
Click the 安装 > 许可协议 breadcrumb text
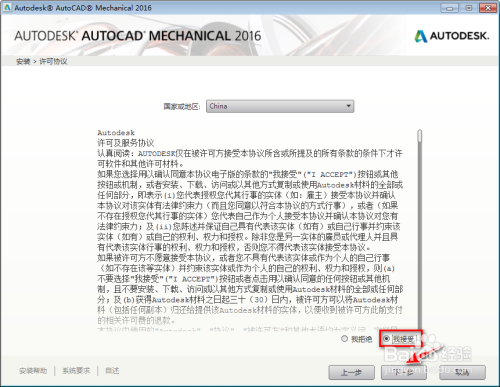click(42, 61)
